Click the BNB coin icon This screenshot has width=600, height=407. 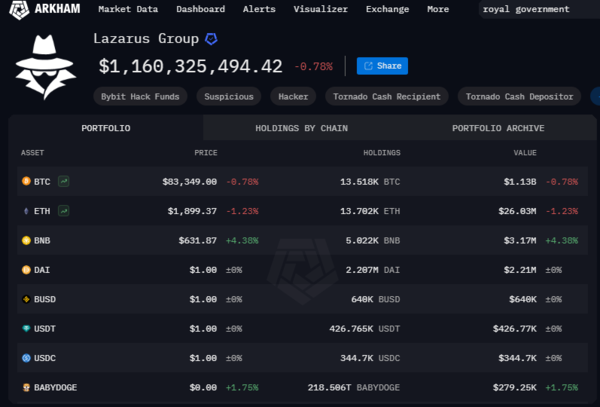pos(26,241)
